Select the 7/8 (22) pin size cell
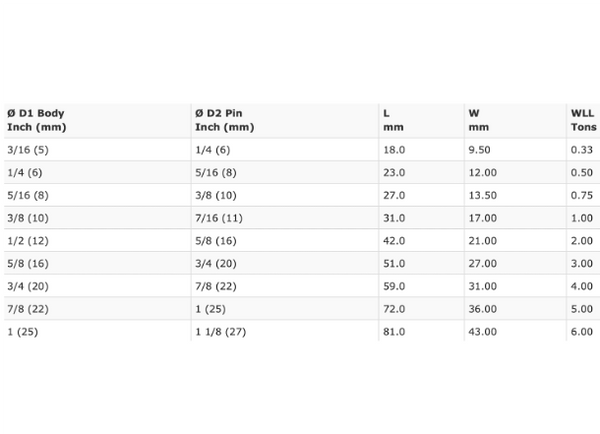 [x=216, y=286]
